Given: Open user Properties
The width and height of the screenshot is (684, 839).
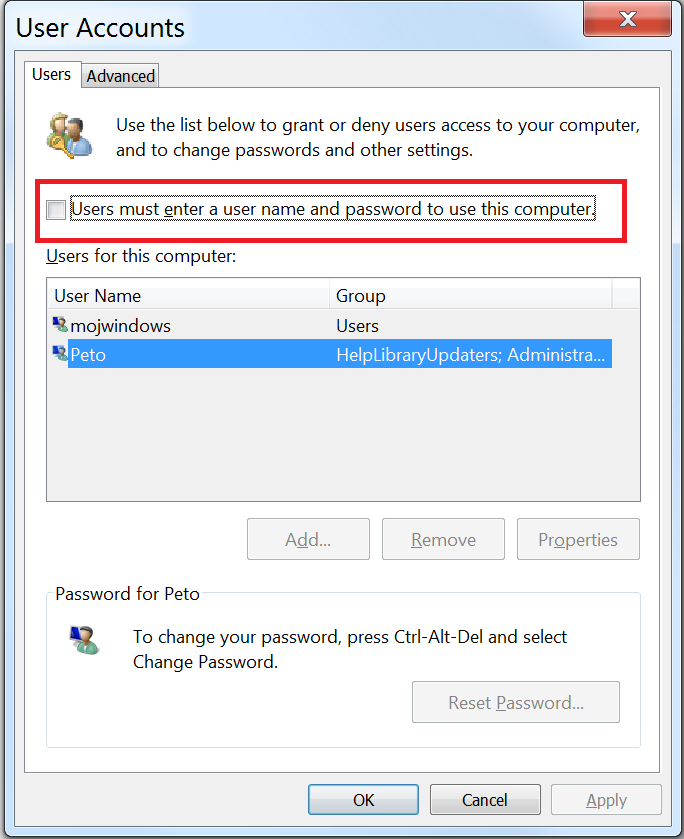Looking at the screenshot, I should point(578,539).
